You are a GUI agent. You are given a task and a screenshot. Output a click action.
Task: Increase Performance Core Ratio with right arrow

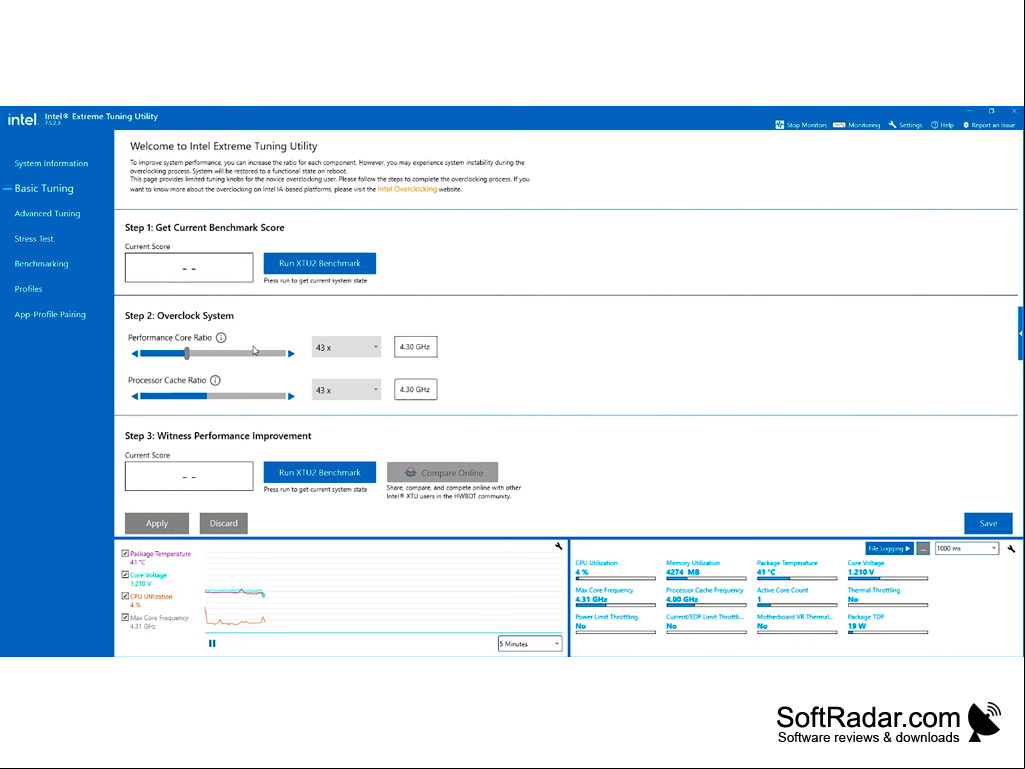tap(292, 354)
